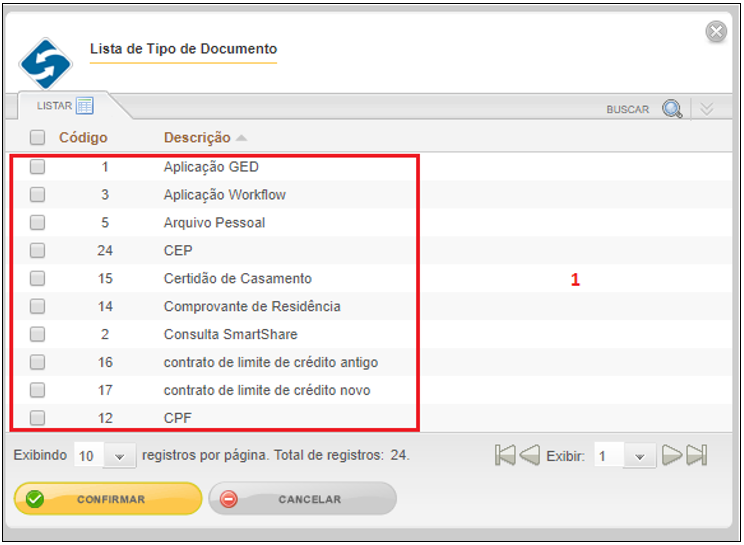Check the Aplicação GED row checkbox

[37, 166]
